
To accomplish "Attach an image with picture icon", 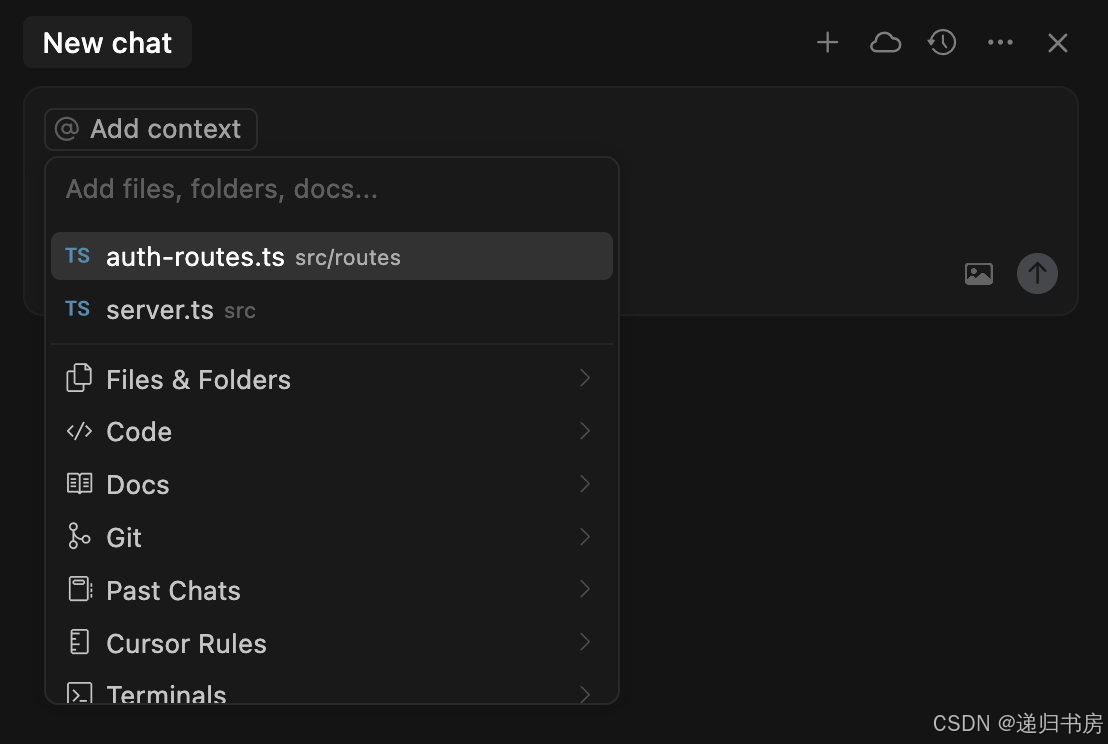I will tap(979, 274).
